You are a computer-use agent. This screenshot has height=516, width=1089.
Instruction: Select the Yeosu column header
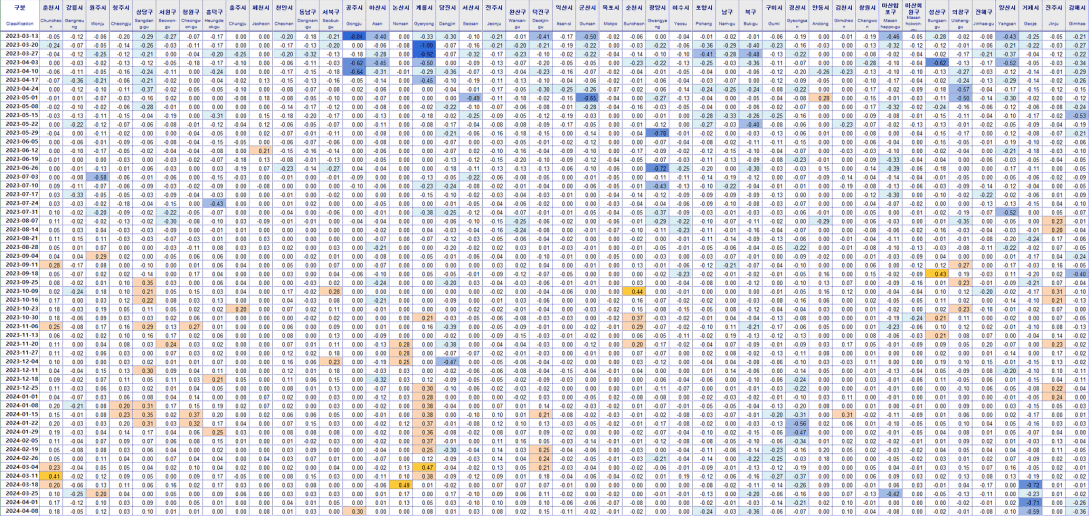tap(681, 16)
